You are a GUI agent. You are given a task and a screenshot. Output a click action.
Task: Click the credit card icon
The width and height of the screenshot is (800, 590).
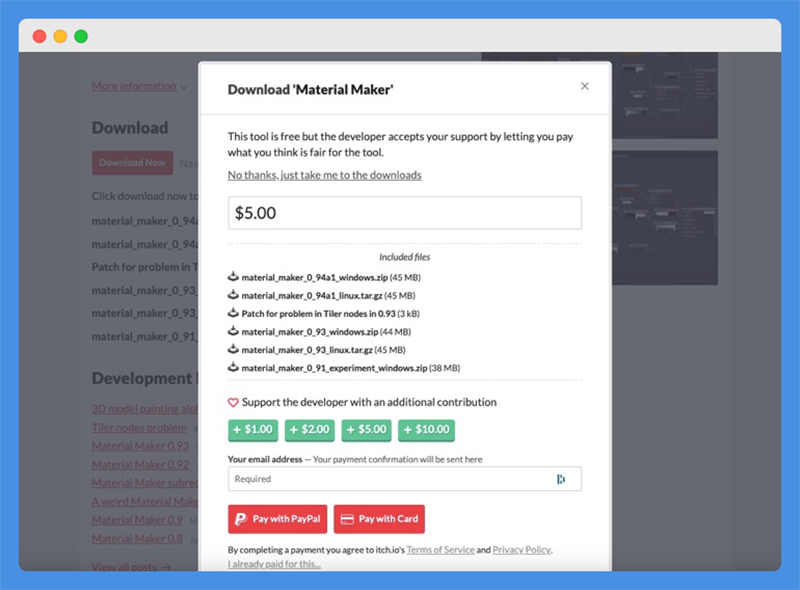[x=347, y=519]
